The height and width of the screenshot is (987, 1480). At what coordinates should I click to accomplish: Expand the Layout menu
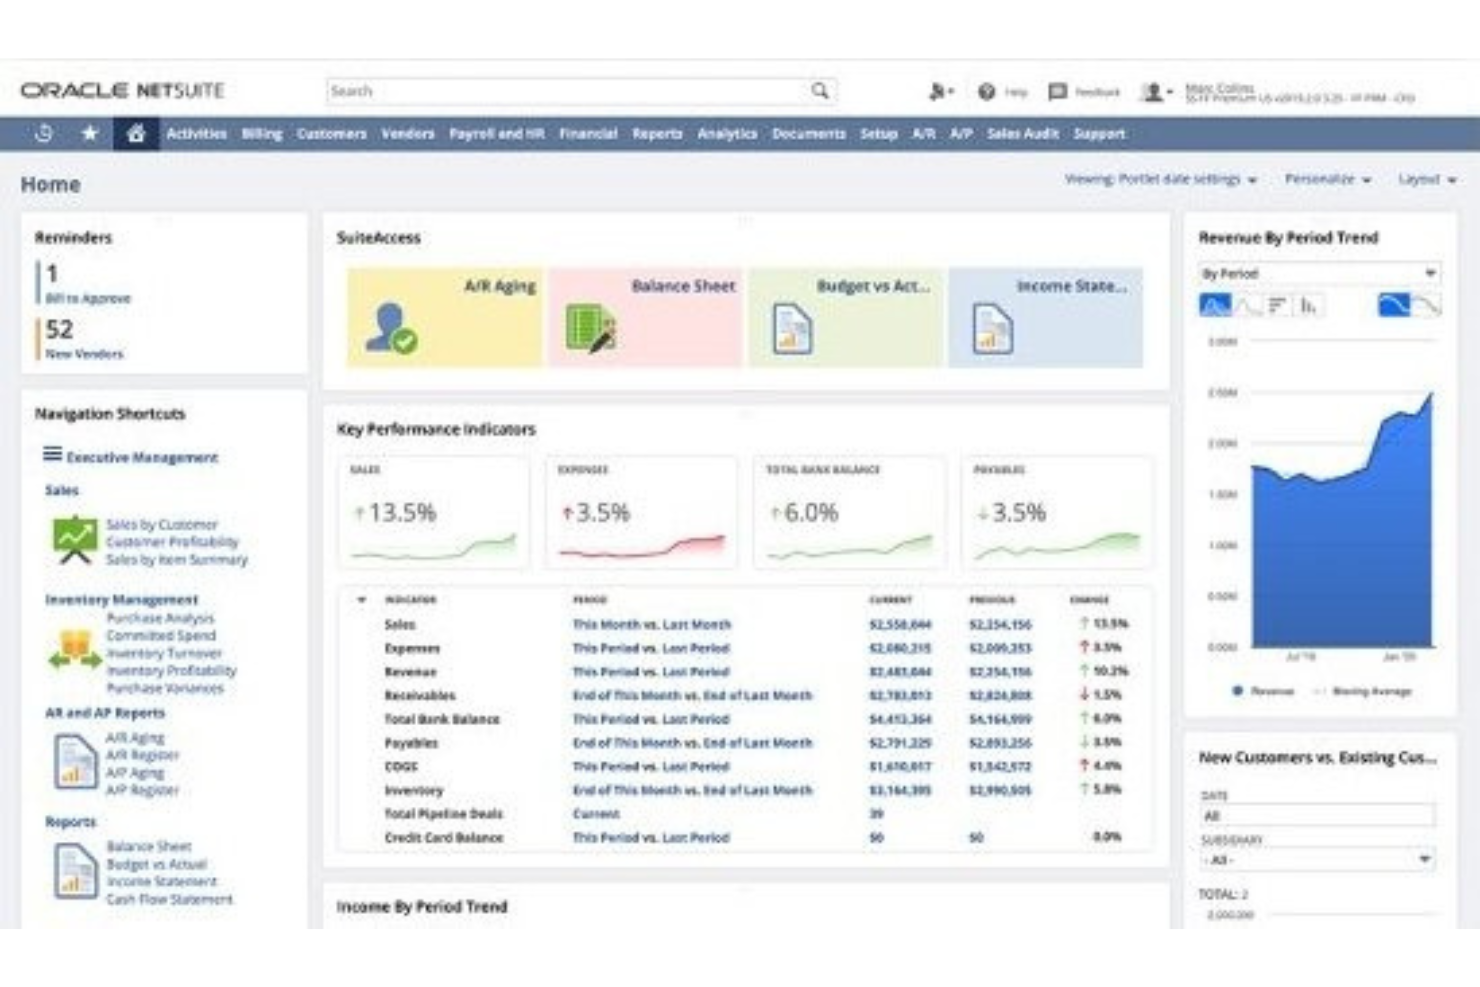click(x=1427, y=179)
